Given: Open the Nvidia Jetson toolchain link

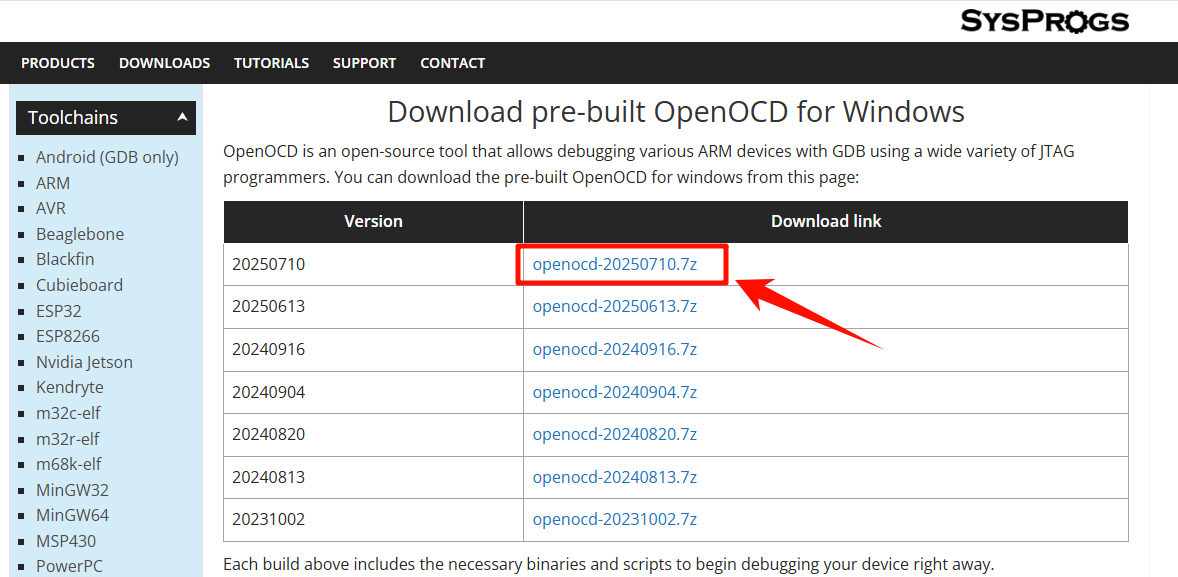Looking at the screenshot, I should (84, 361).
